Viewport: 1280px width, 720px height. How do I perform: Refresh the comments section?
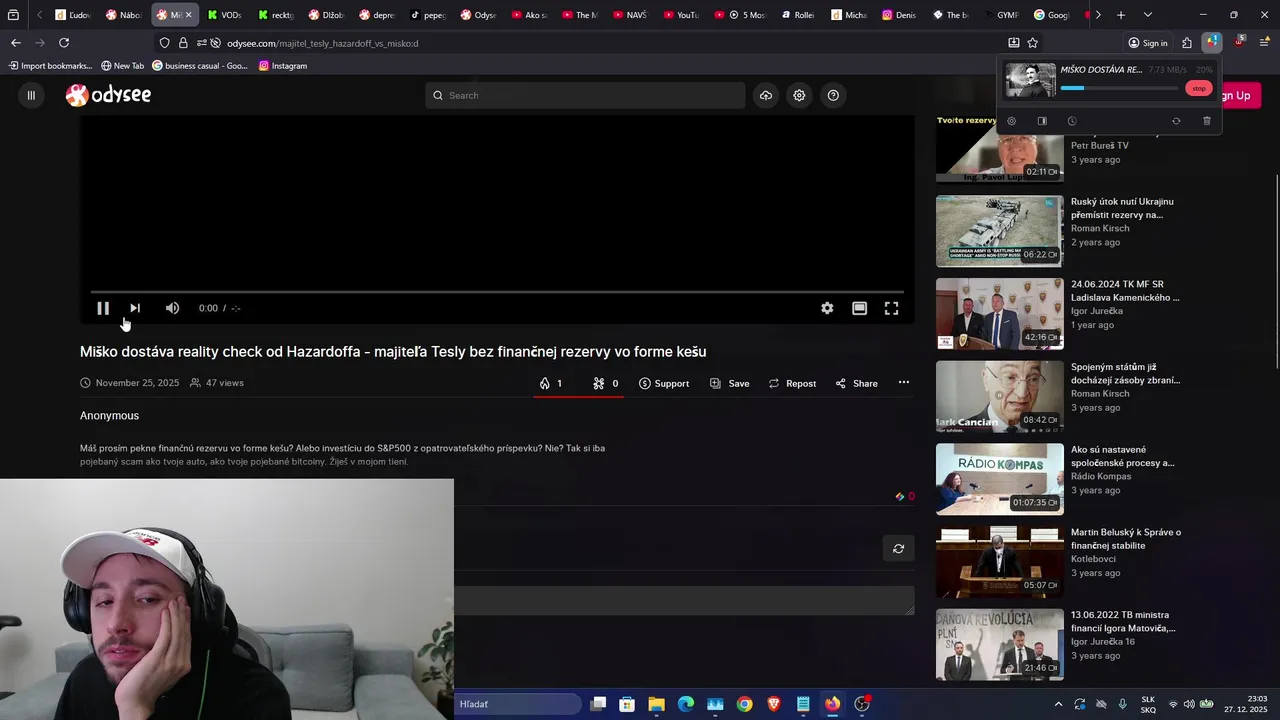[x=898, y=548]
